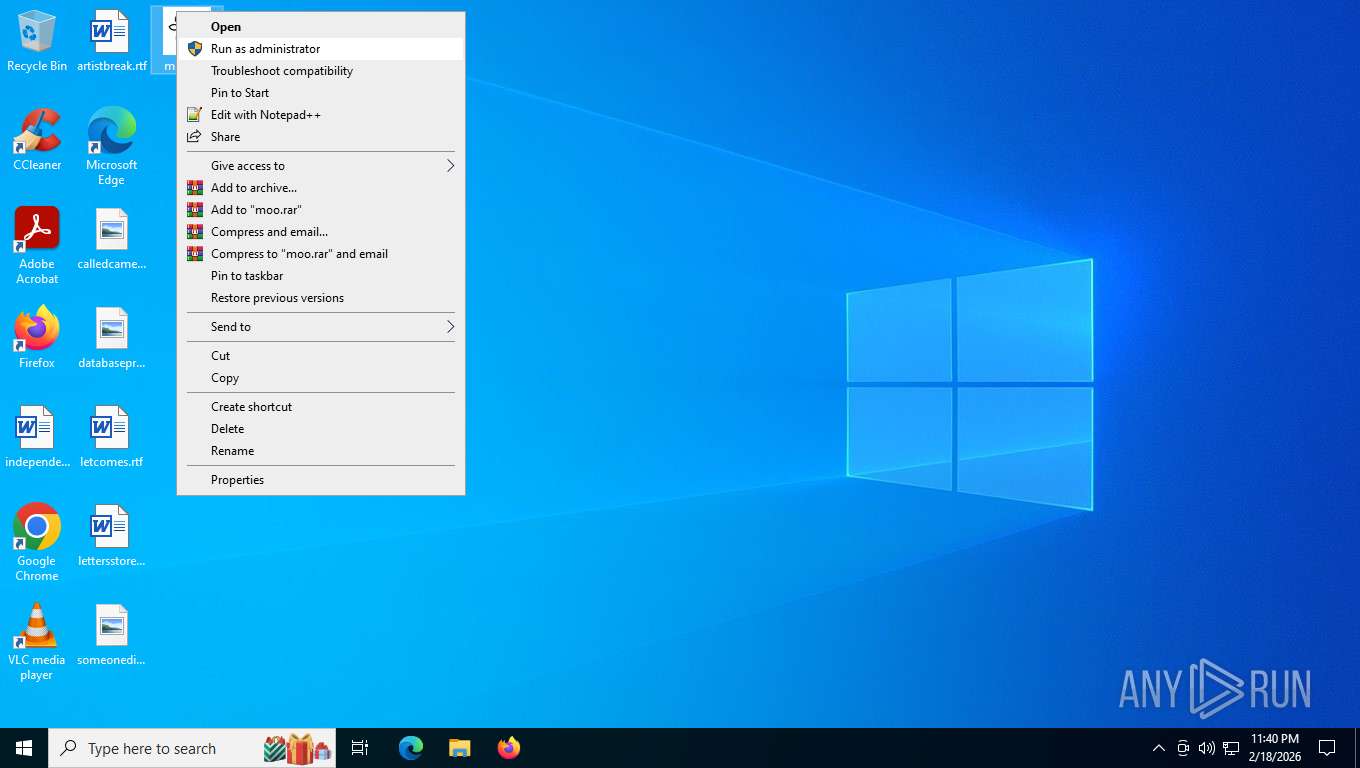Click Open in the context menu
This screenshot has width=1360, height=768.
pyautogui.click(x=321, y=27)
